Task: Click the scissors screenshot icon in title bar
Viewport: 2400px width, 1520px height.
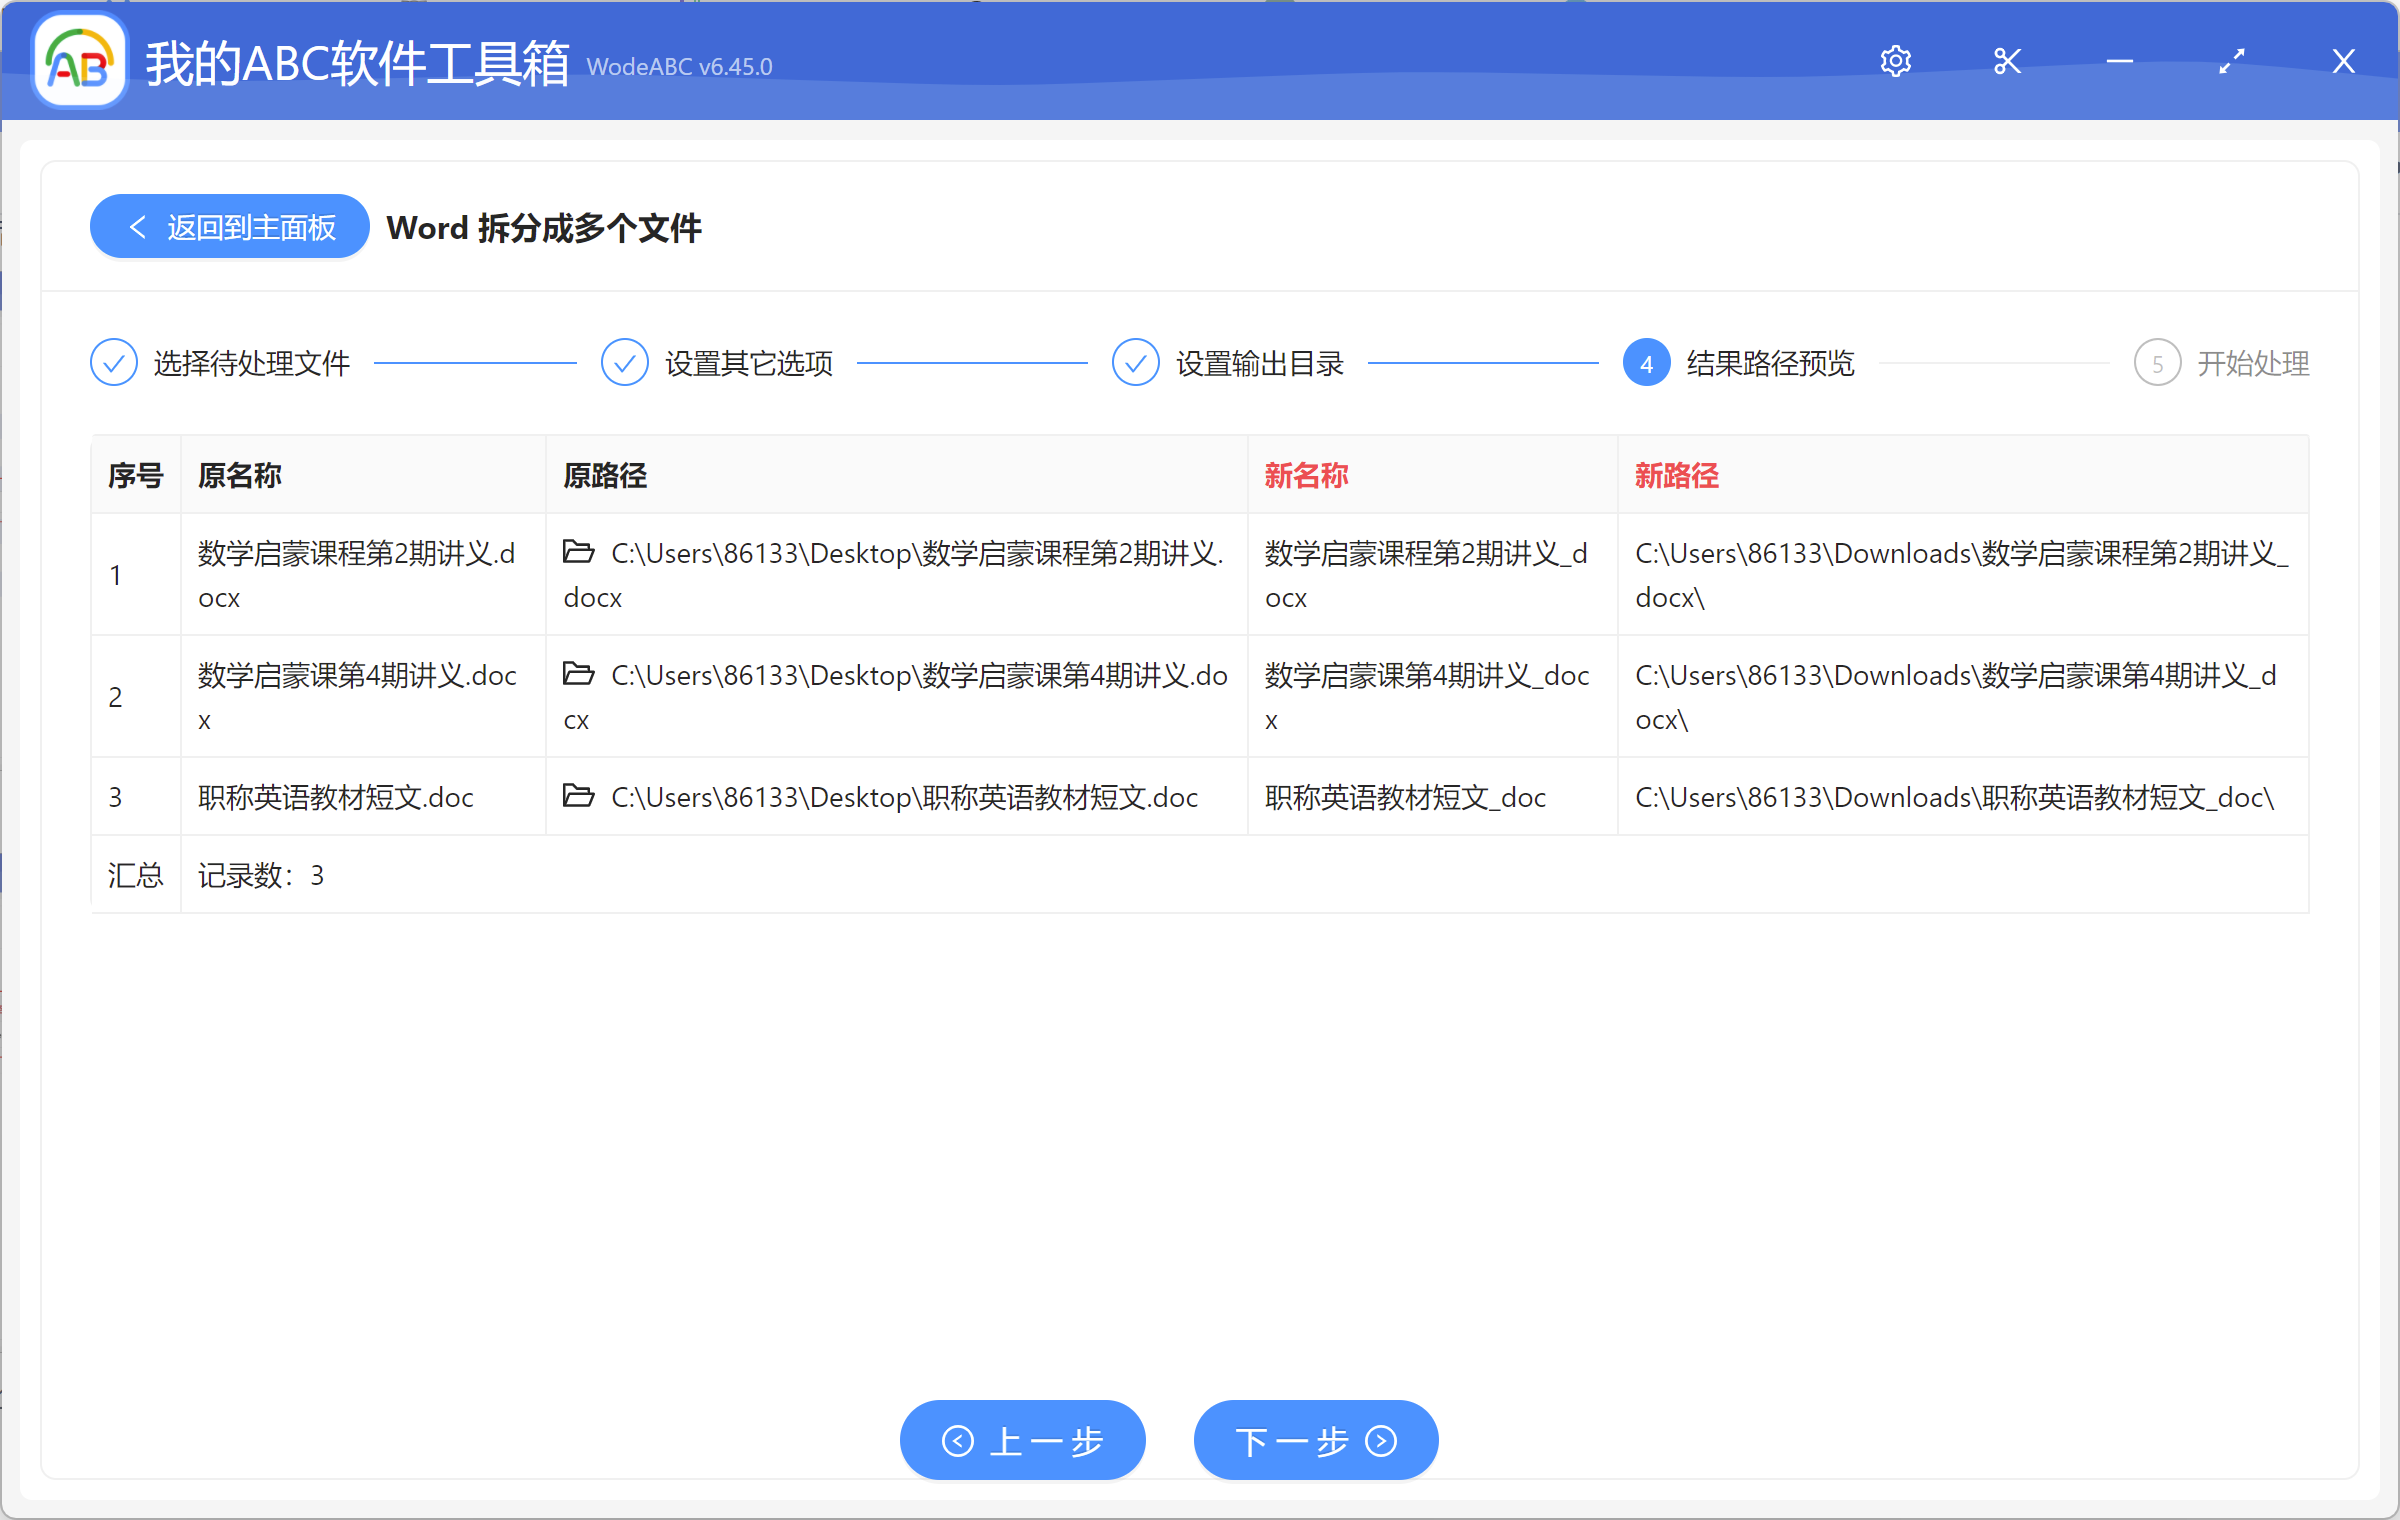Action: (x=2007, y=61)
